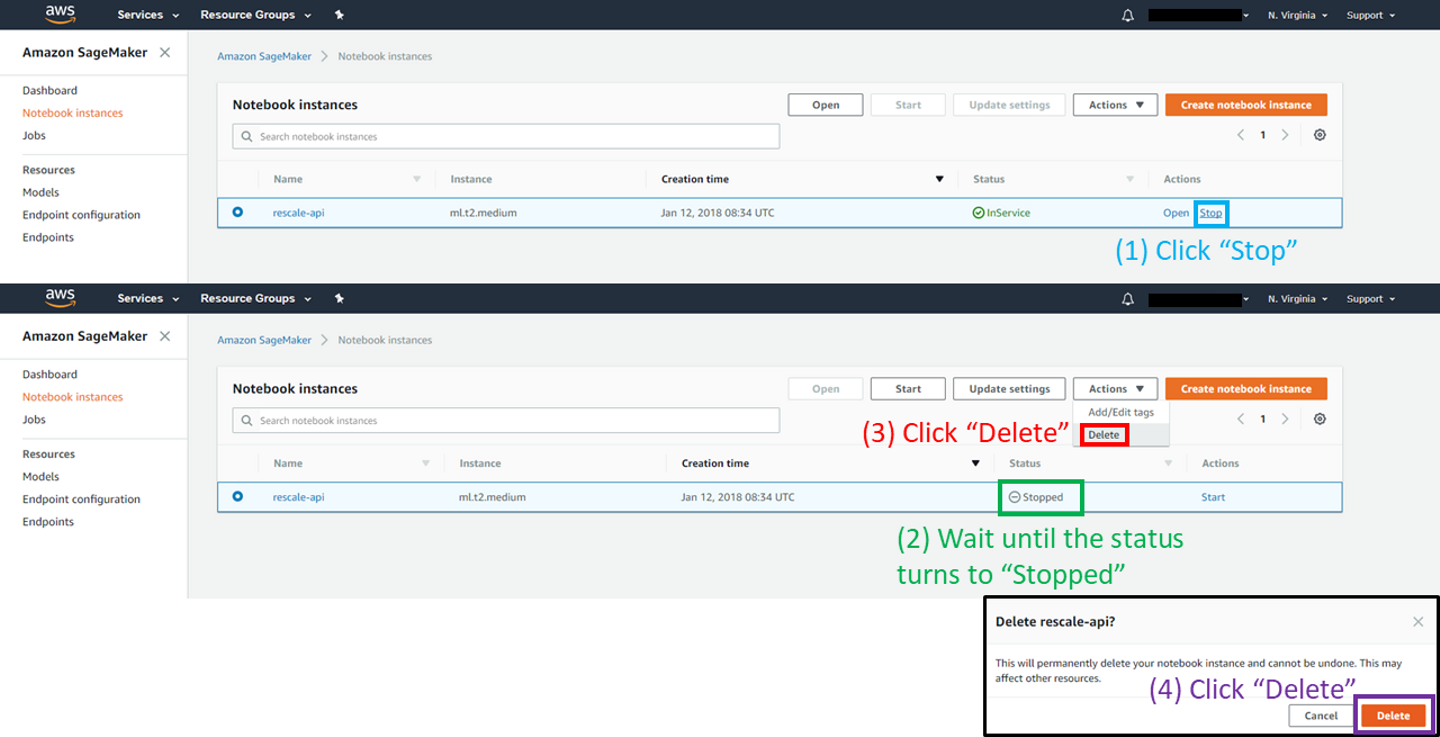Choose Delete from the Actions menu
This screenshot has width=1440, height=737.
tap(1104, 435)
